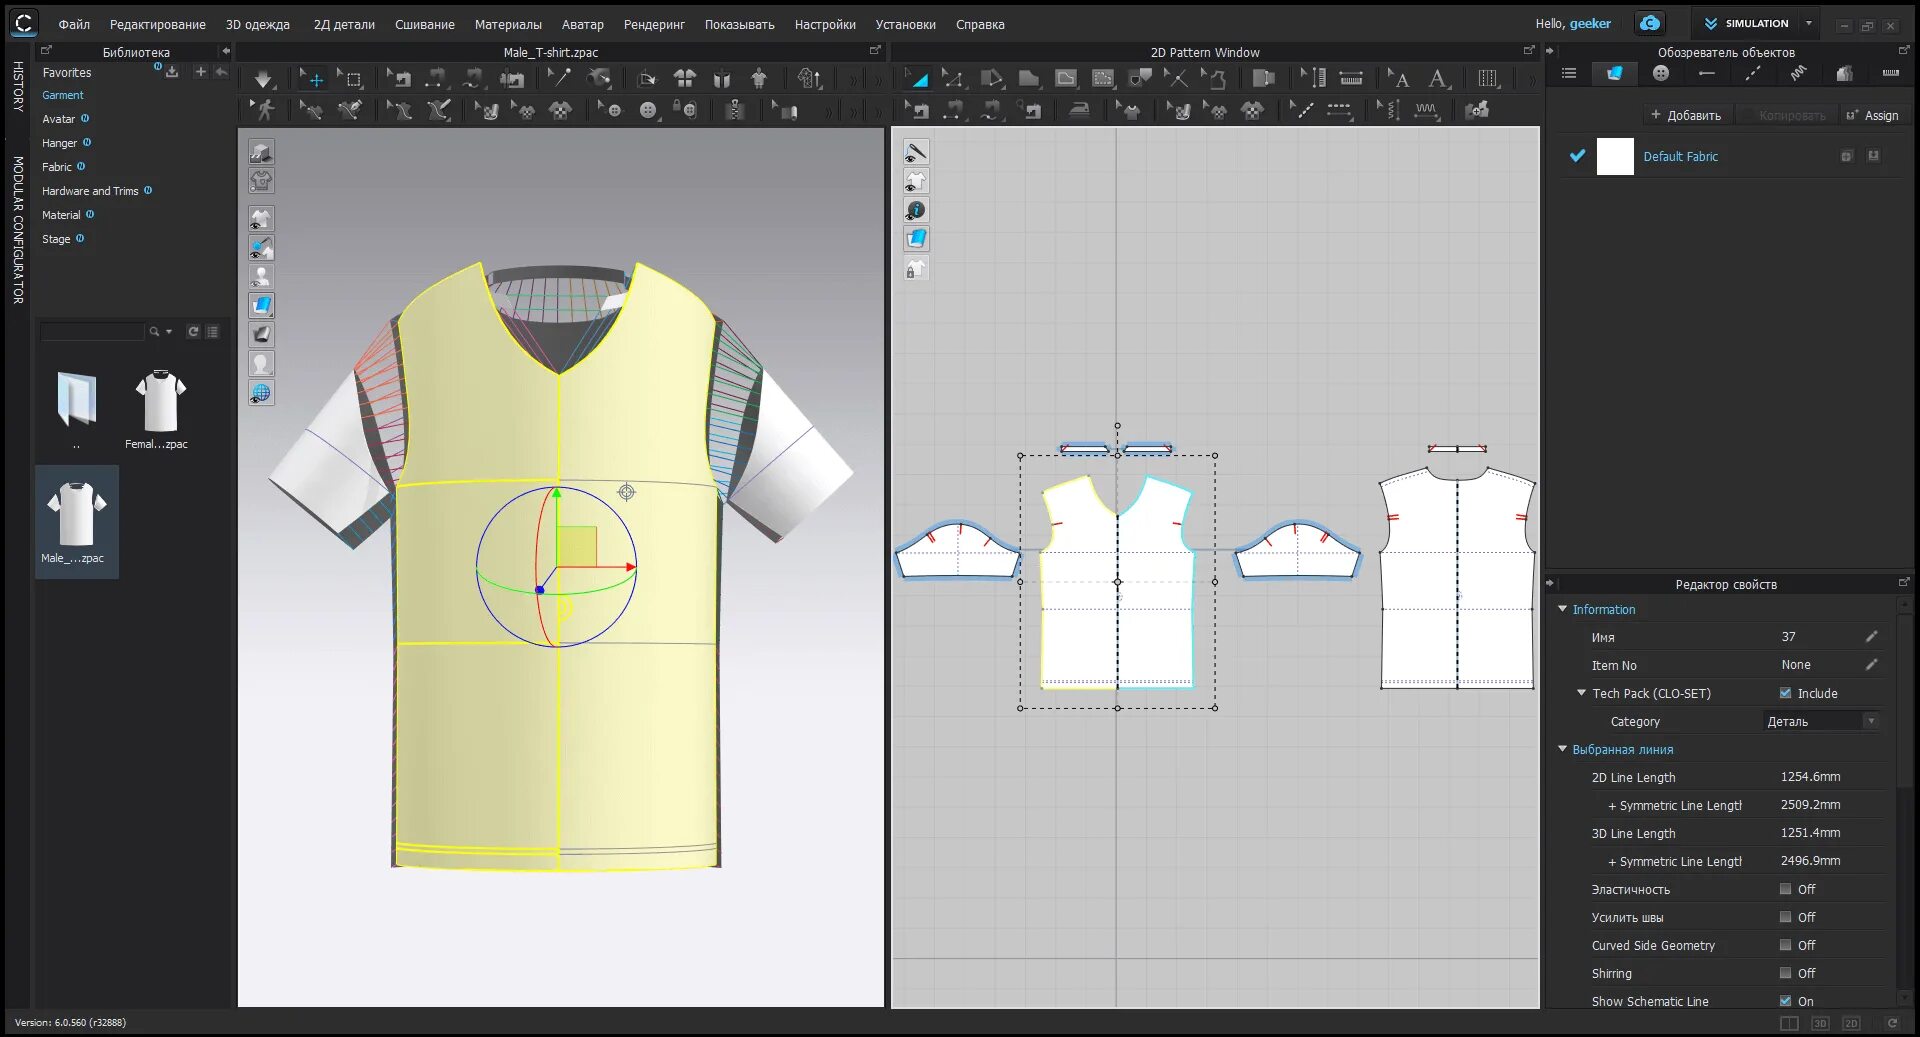Click the Добавить button
The height and width of the screenshot is (1037, 1920).
[1686, 115]
